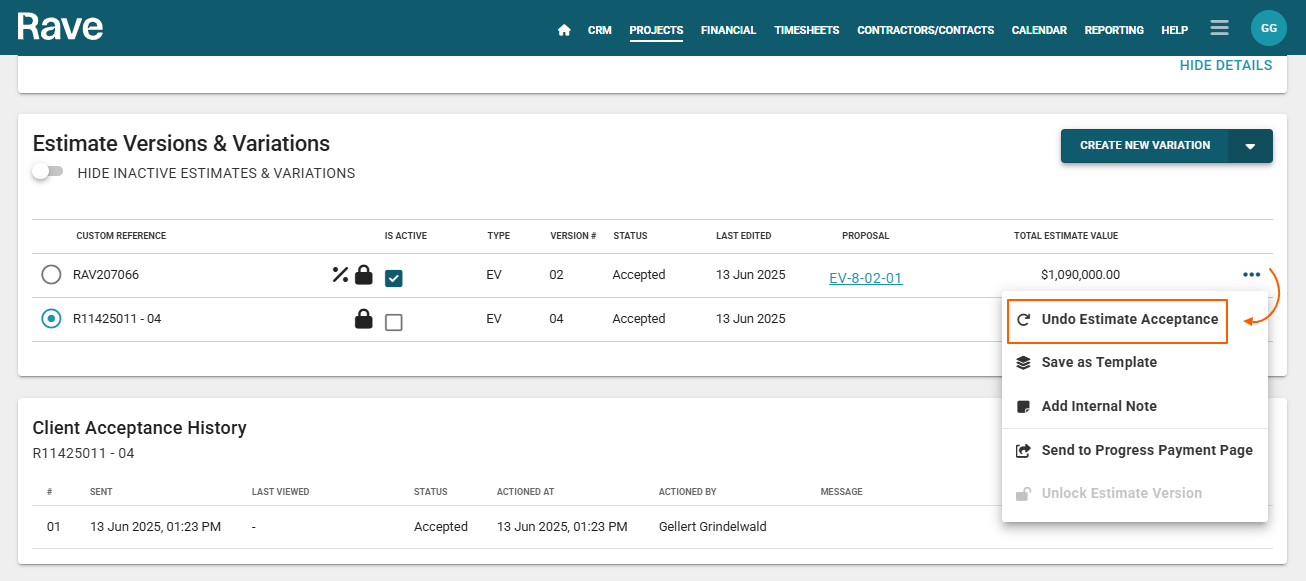Open the Financial navigation menu
Screen dimensions: 1306x581
[x=728, y=30]
